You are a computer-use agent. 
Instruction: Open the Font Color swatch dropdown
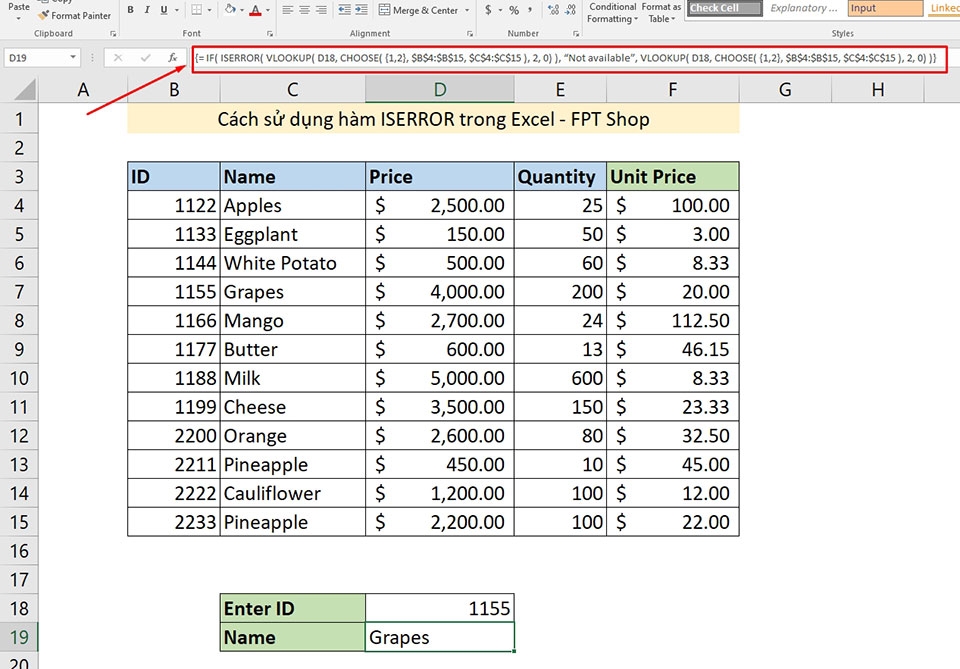point(266,10)
